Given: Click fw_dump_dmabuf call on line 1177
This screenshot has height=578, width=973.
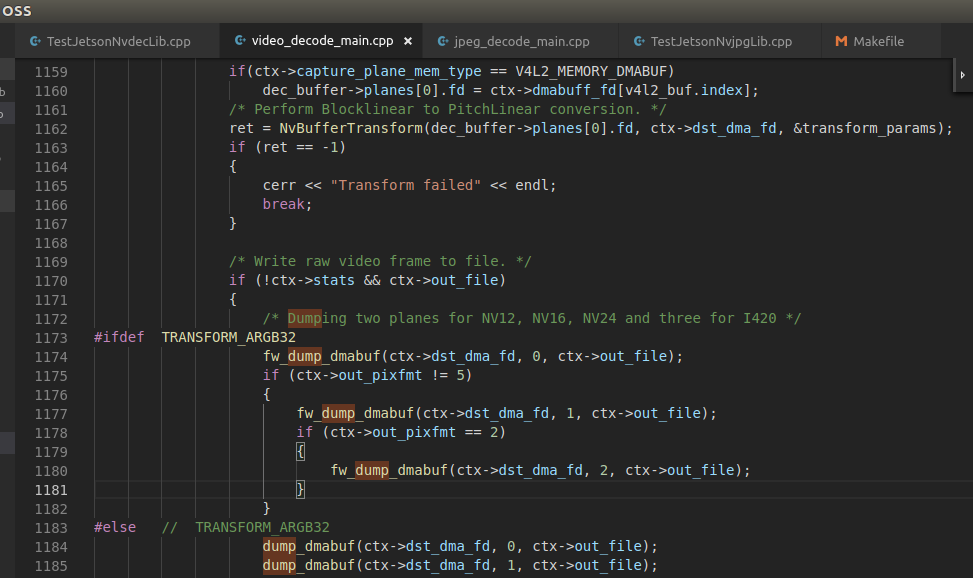Looking at the screenshot, I should click(x=355, y=413).
